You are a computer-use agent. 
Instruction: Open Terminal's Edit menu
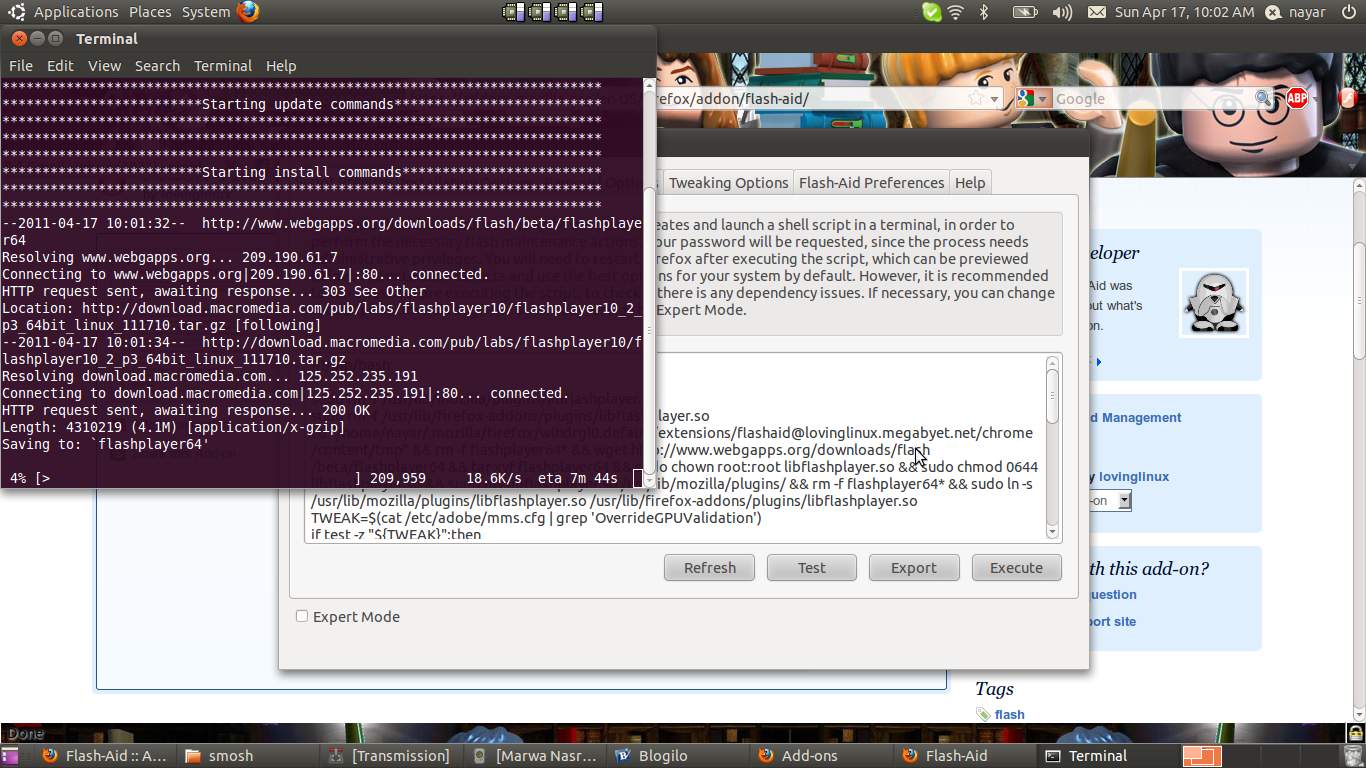[60, 65]
